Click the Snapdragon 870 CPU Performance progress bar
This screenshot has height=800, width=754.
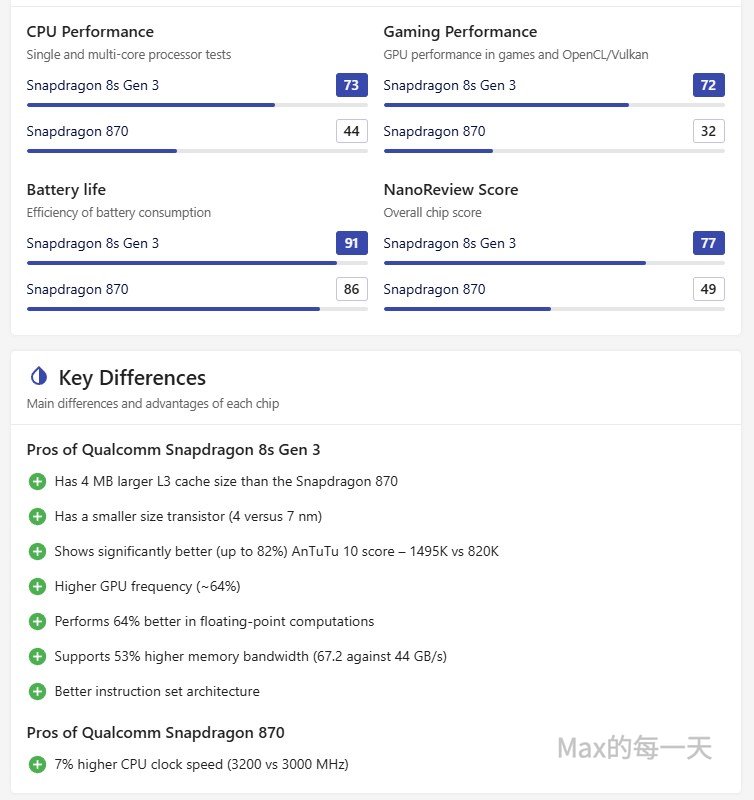pyautogui.click(x=197, y=151)
